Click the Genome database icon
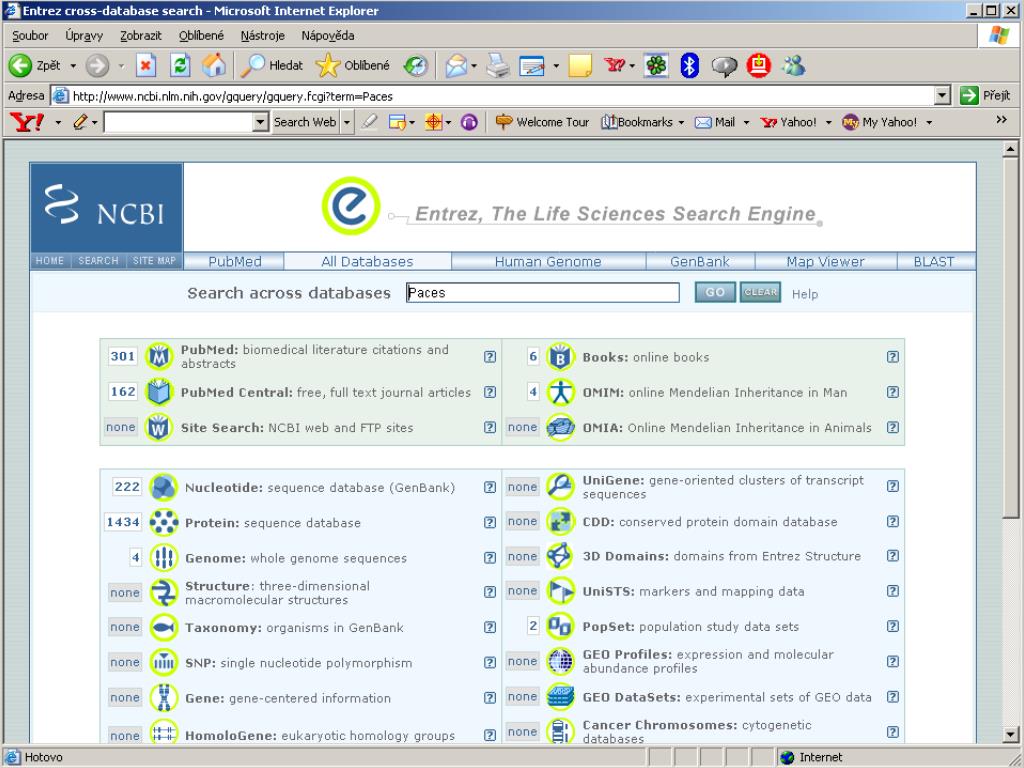 [163, 558]
